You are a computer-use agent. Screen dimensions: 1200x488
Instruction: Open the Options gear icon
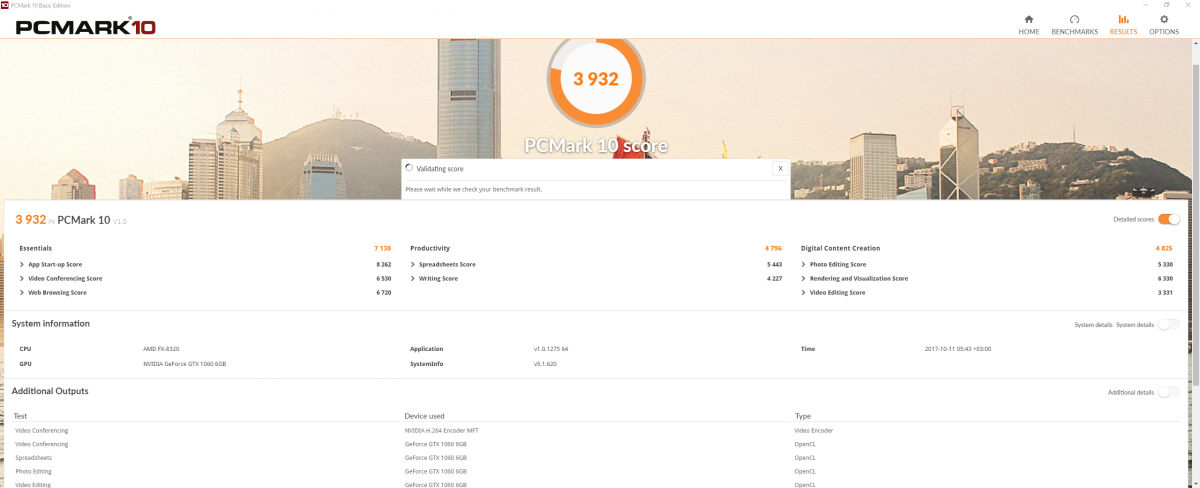coord(1163,19)
